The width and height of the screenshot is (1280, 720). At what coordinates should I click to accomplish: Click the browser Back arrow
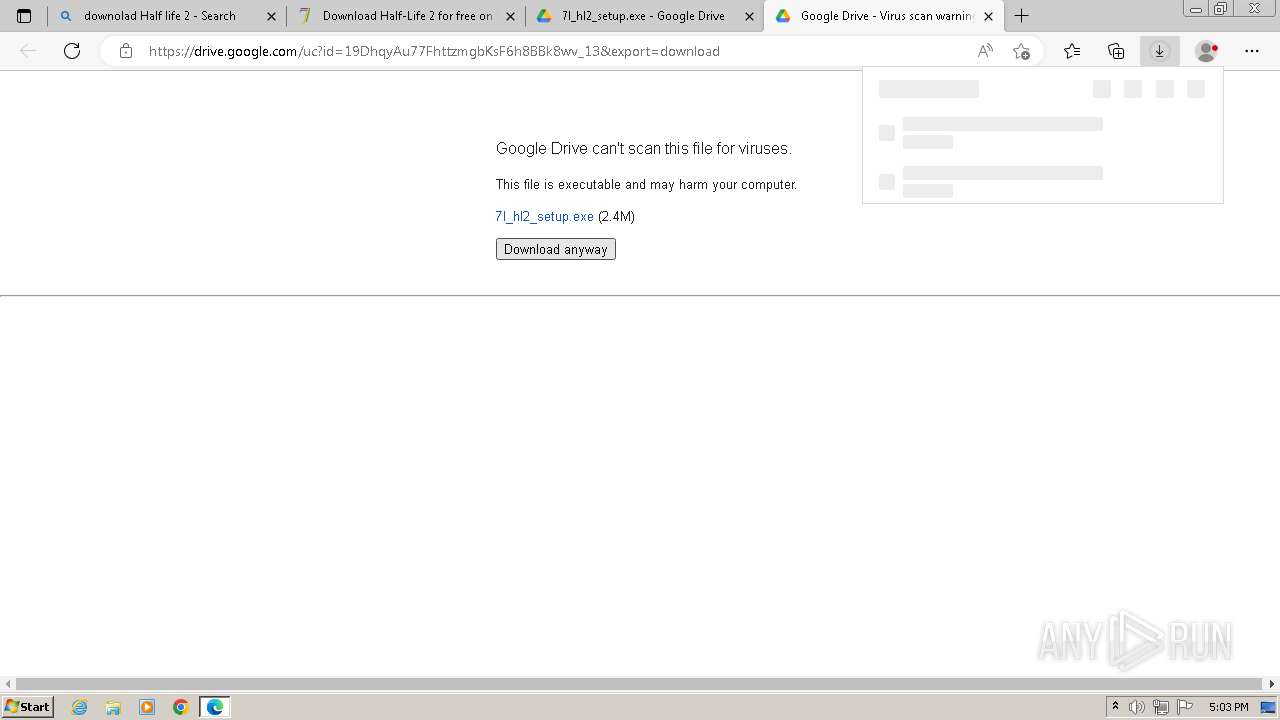coord(28,51)
